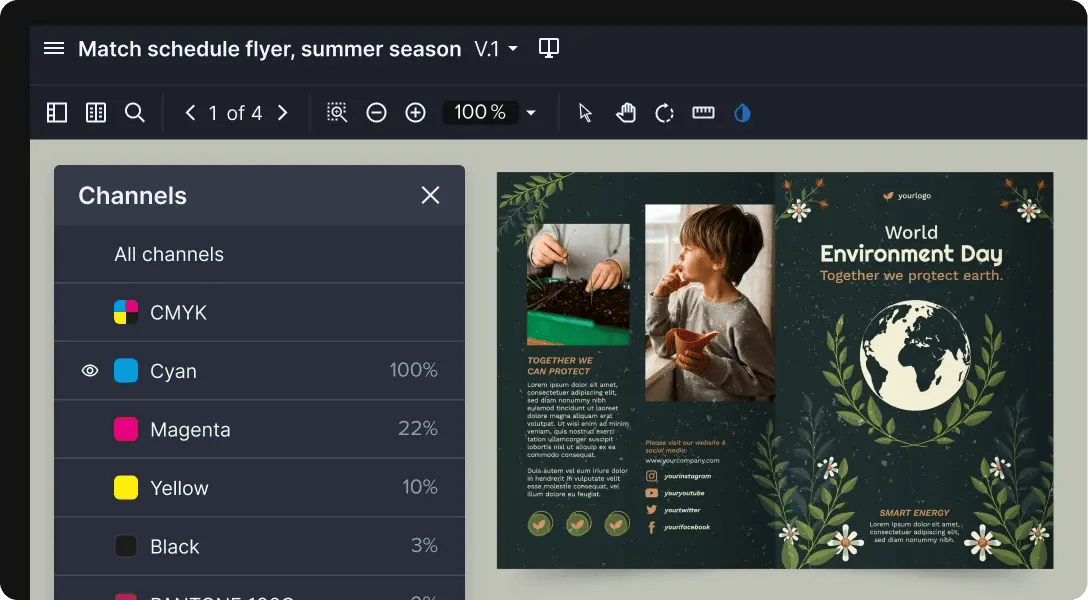Select All channels in the list

point(169,254)
